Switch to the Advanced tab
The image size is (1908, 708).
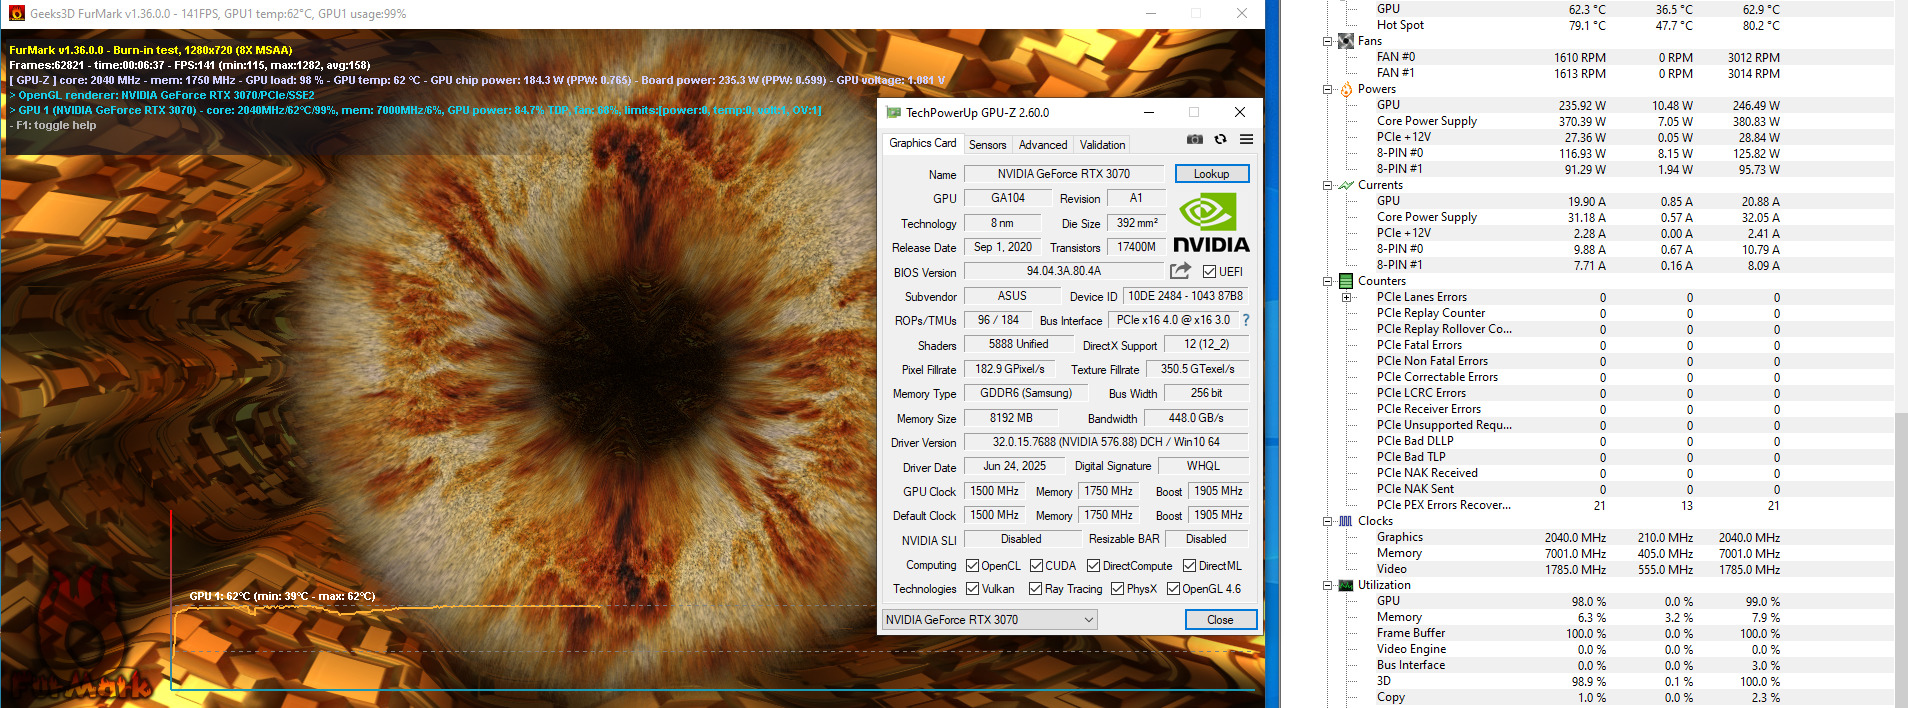tap(1043, 145)
